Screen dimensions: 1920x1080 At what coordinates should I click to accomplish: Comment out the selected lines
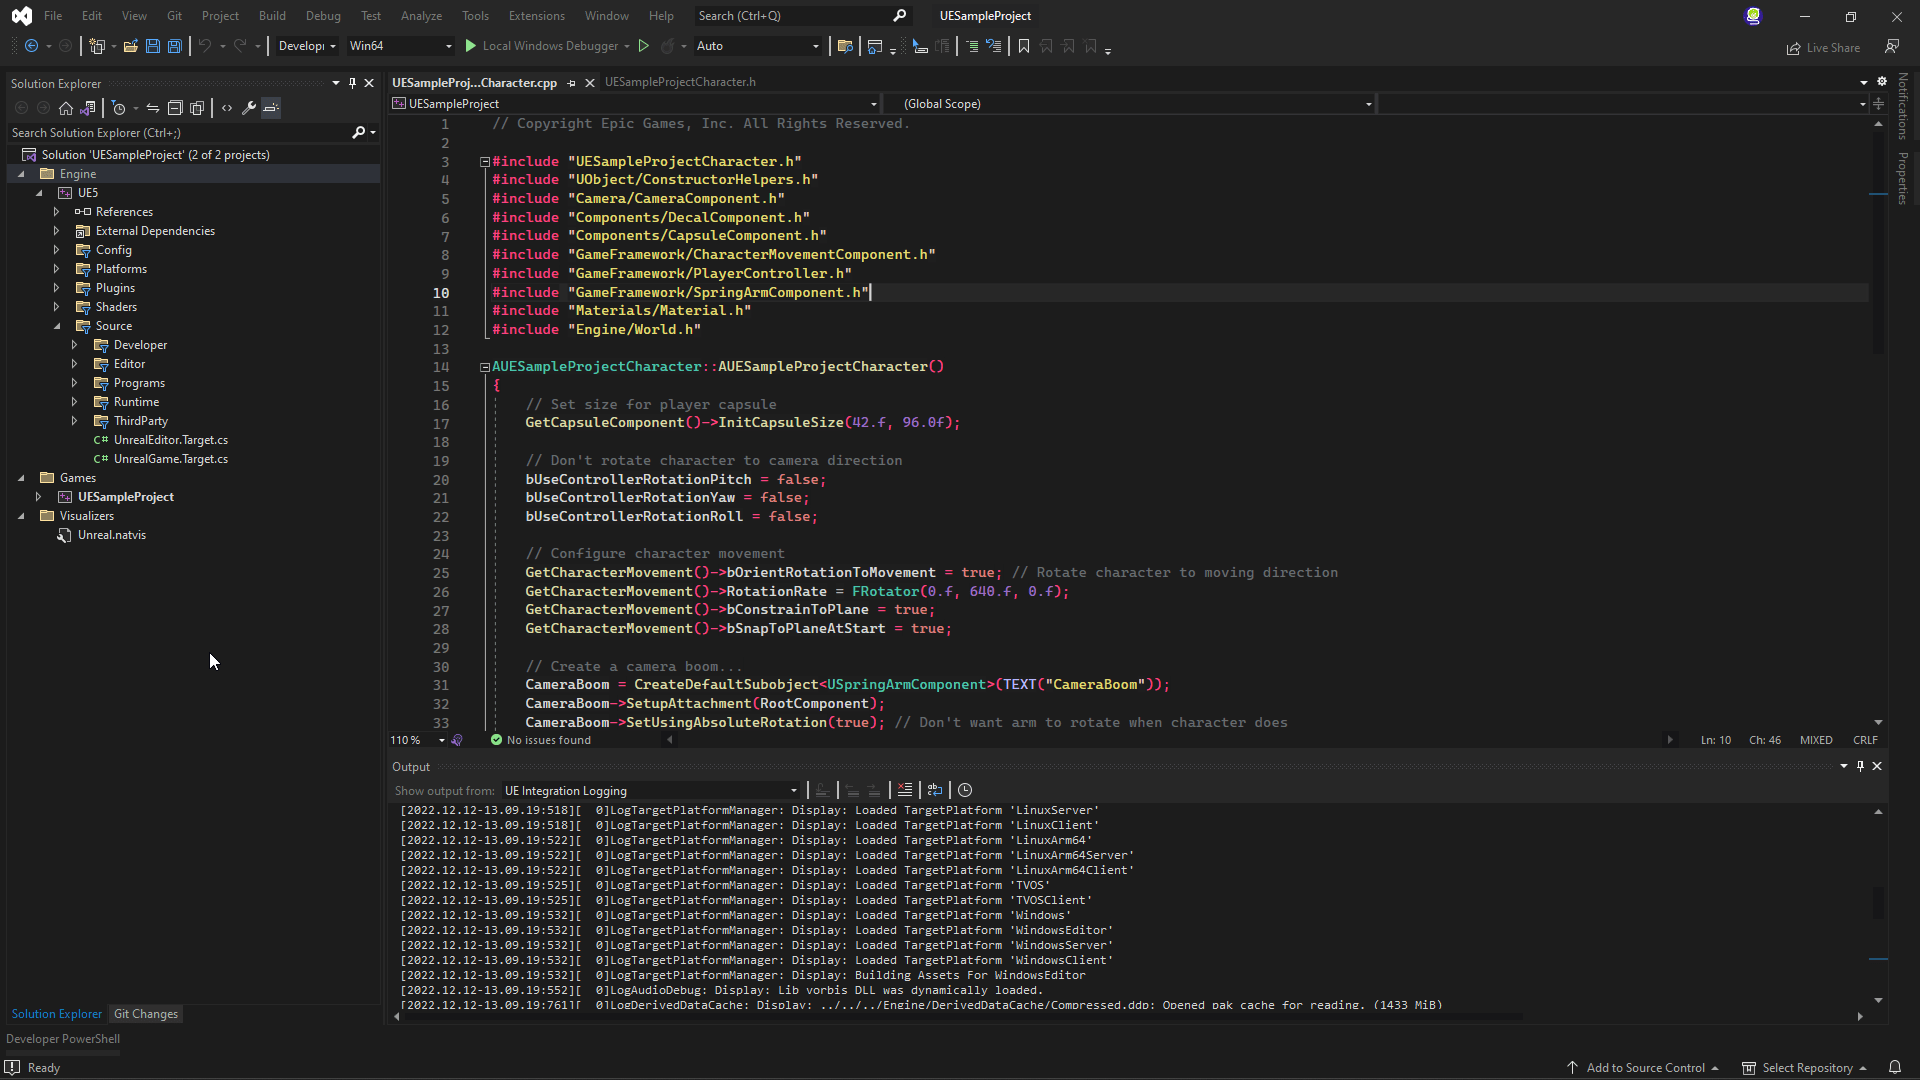click(x=972, y=46)
